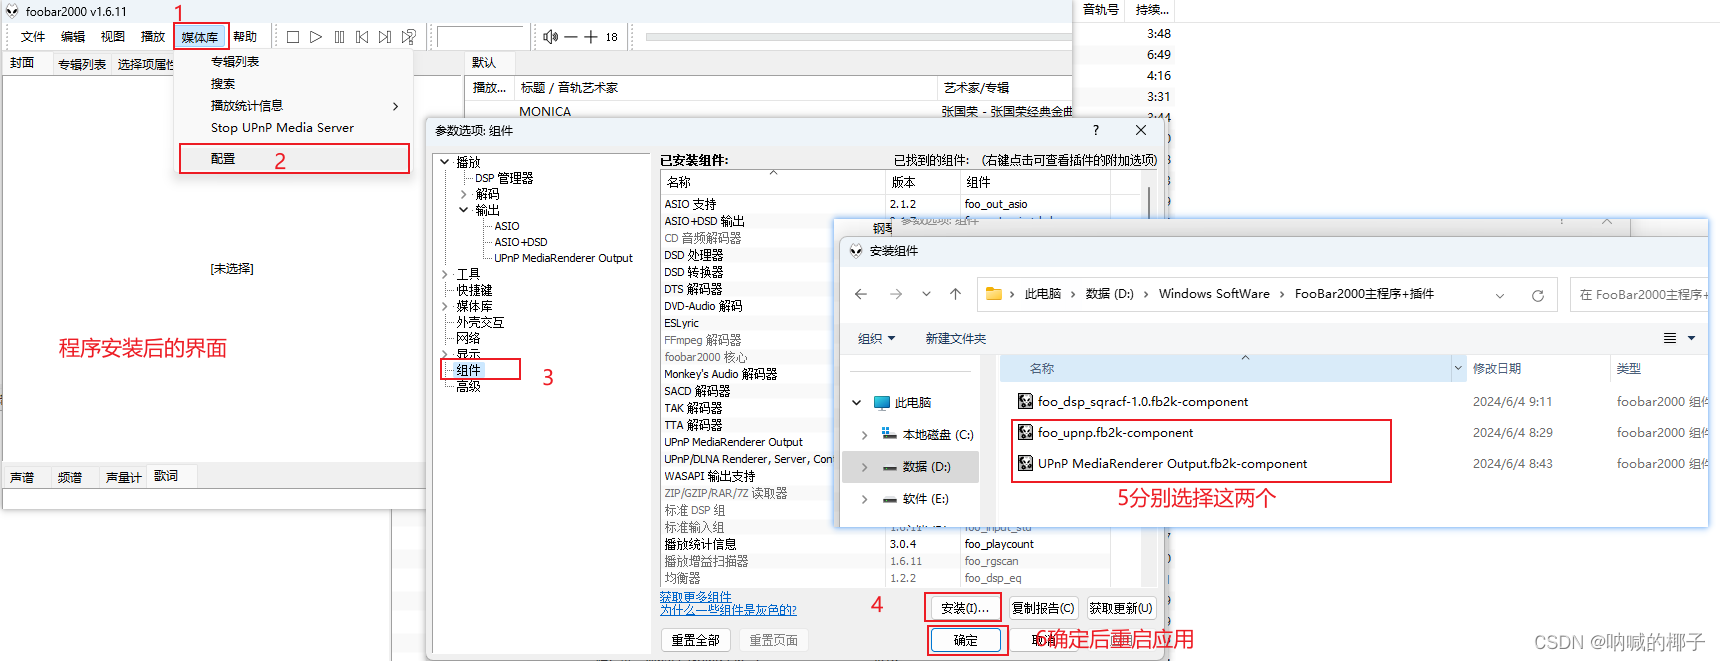1720x661 pixels.
Task: Open the 文件 menu
Action: [33, 37]
